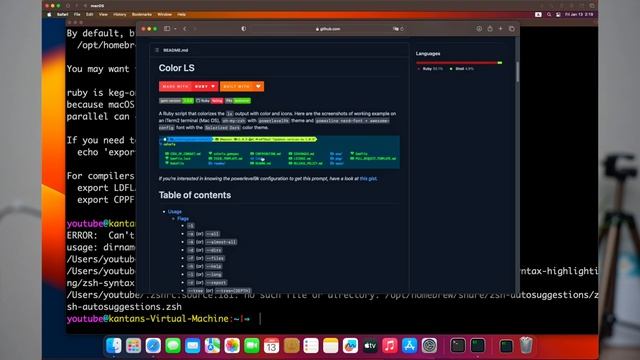
Task: Open Apple TV from the Dock
Action: click(x=370, y=346)
